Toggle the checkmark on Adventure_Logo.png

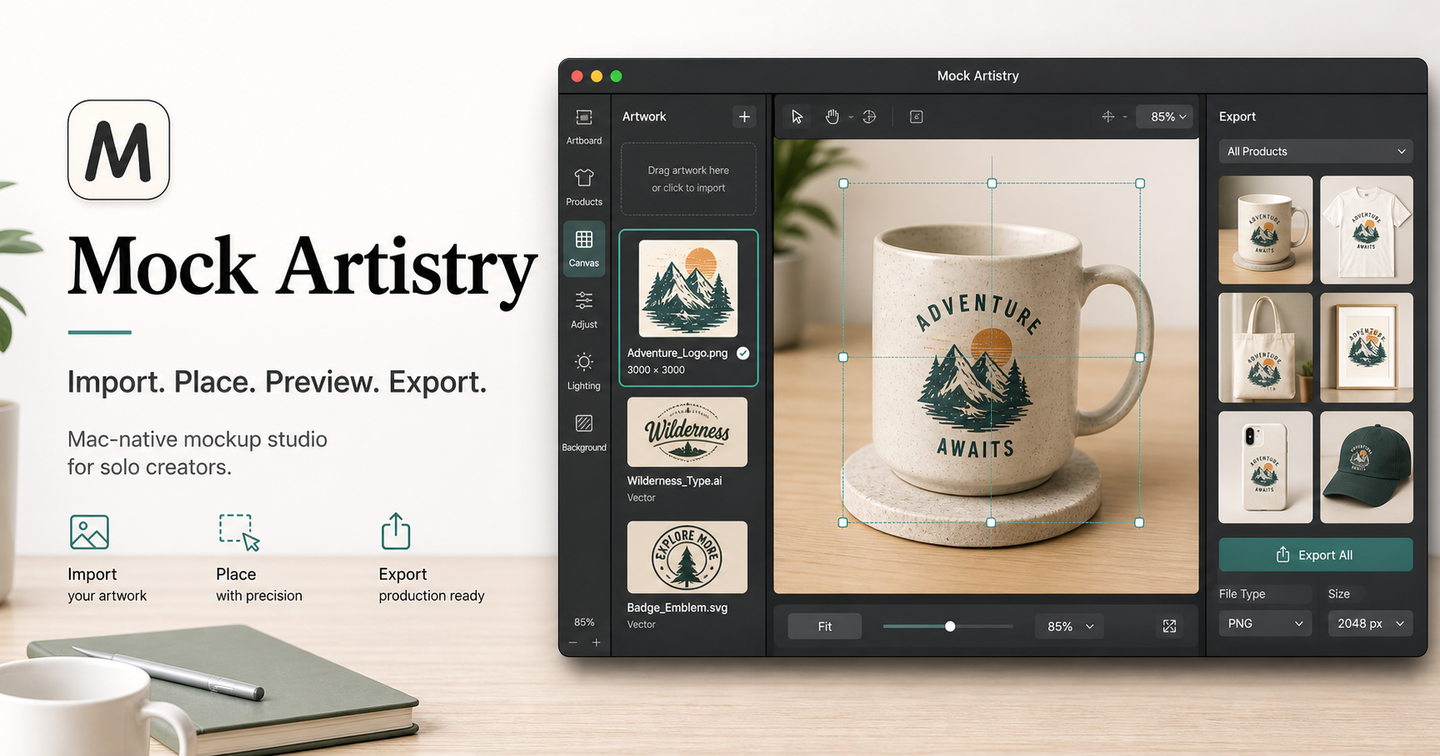[x=743, y=353]
